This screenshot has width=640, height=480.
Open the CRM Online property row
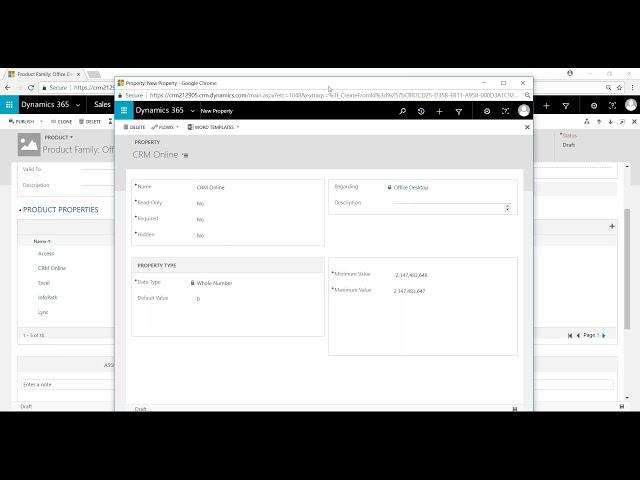click(52, 268)
